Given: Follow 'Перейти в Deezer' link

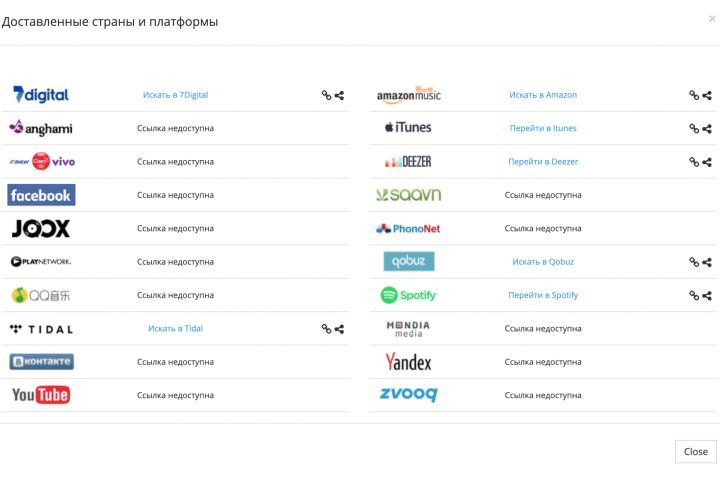Looking at the screenshot, I should click(x=542, y=162).
